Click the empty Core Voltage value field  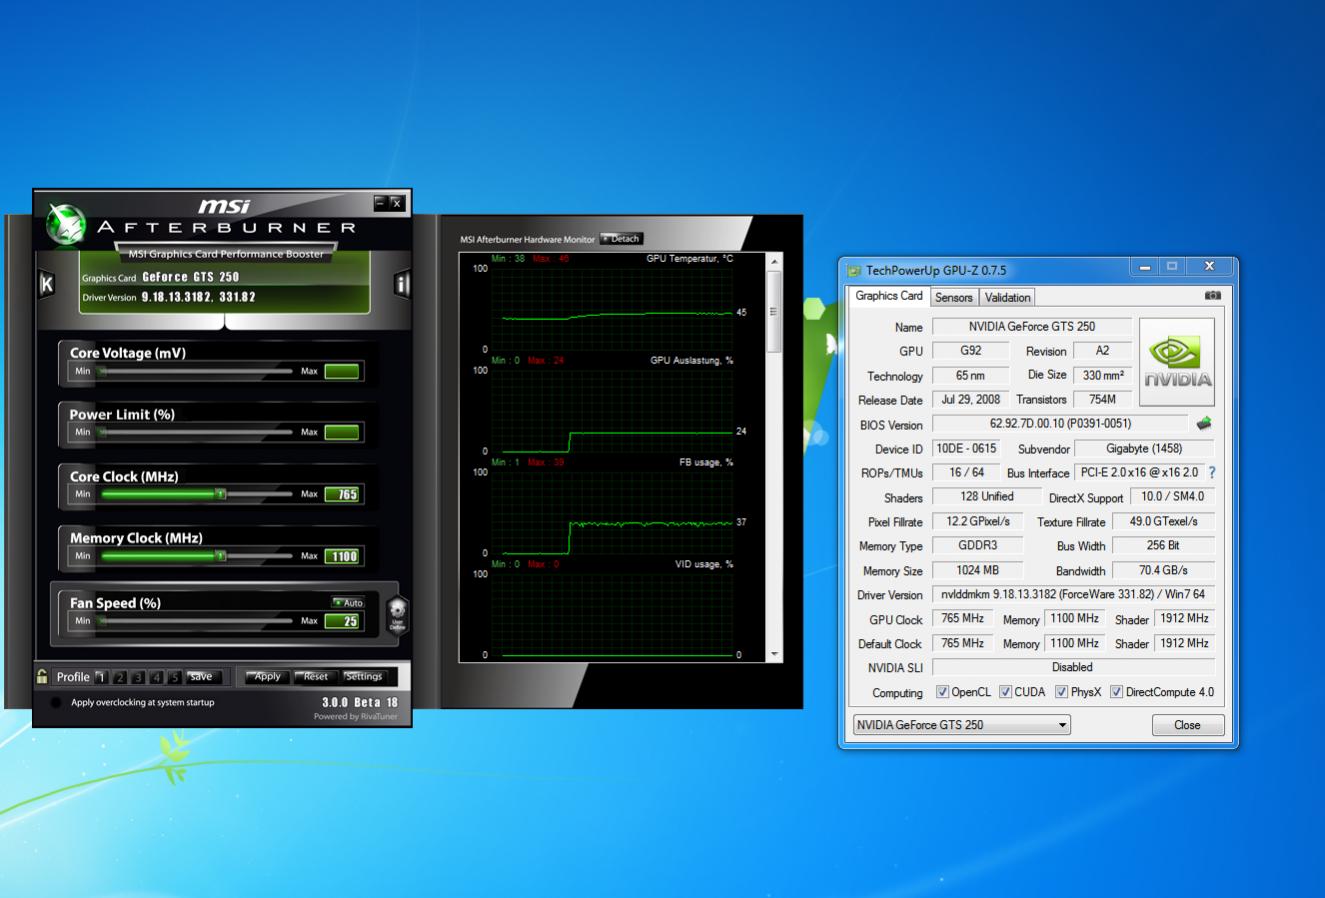(x=342, y=371)
